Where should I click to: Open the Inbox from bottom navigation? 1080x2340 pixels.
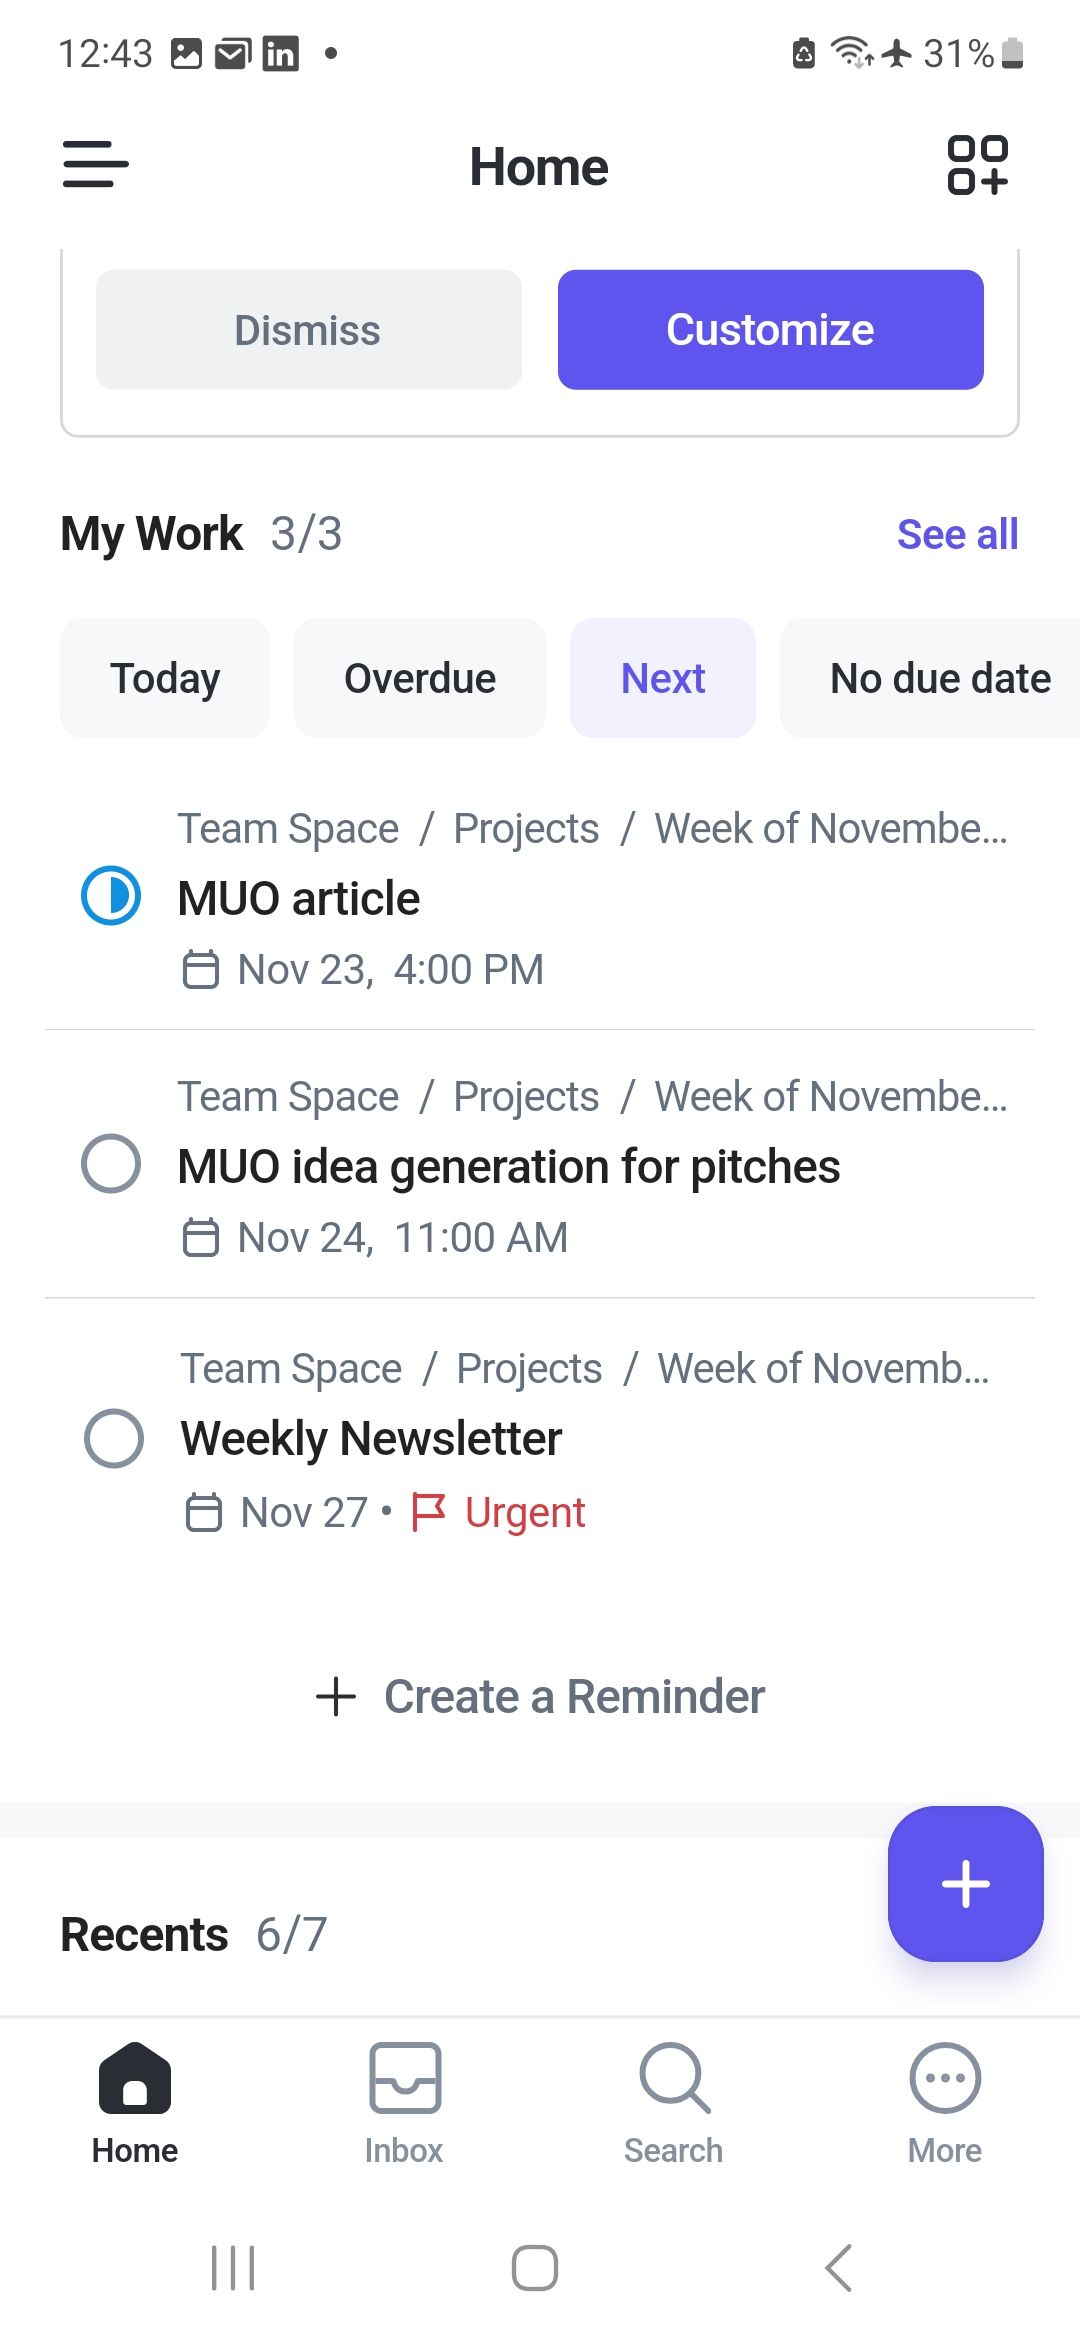(x=403, y=2110)
